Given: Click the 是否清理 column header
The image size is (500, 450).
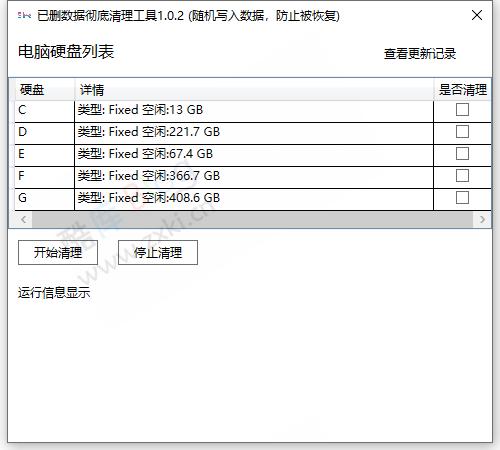Looking at the screenshot, I should pos(462,90).
